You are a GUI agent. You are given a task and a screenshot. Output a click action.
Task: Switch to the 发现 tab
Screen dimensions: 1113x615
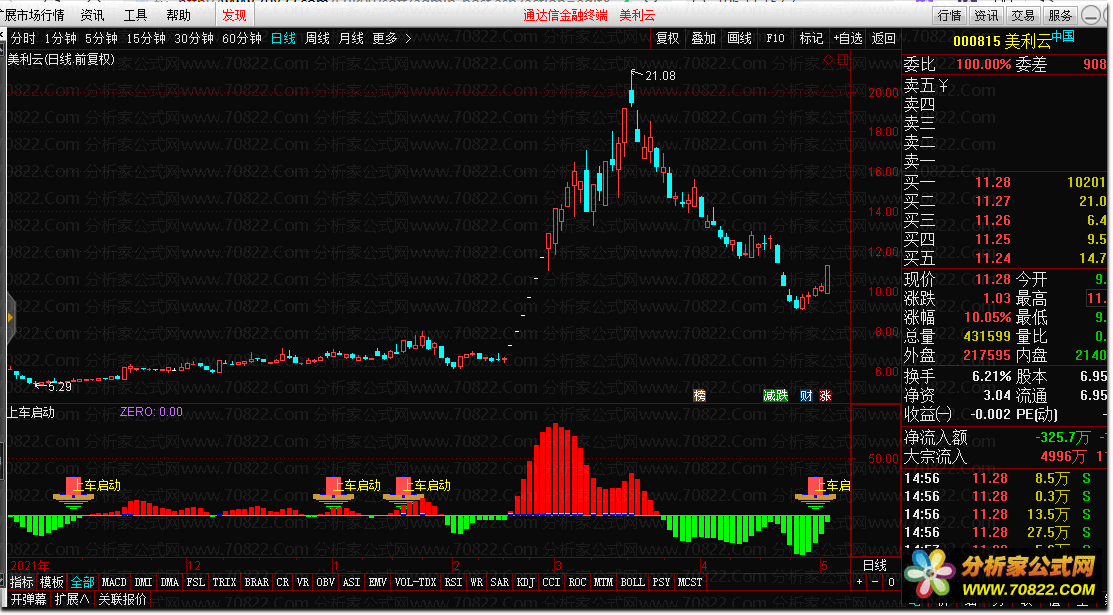234,15
